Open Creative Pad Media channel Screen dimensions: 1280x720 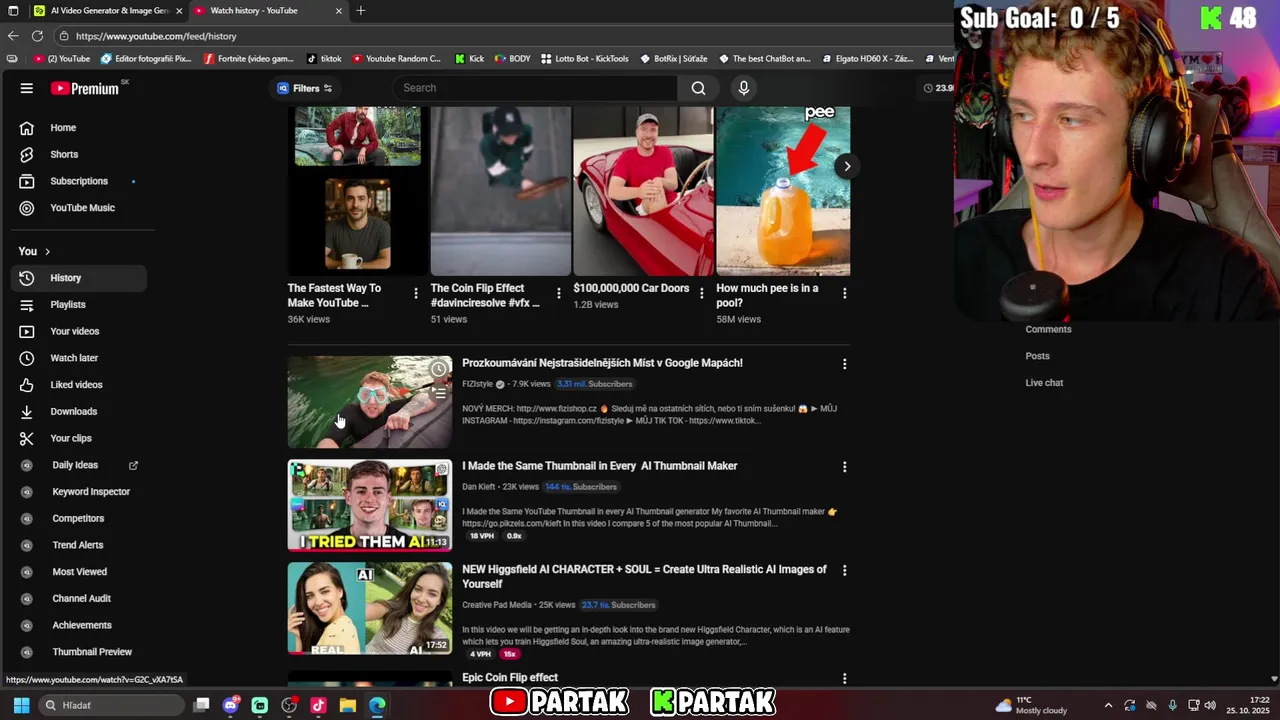496,605
